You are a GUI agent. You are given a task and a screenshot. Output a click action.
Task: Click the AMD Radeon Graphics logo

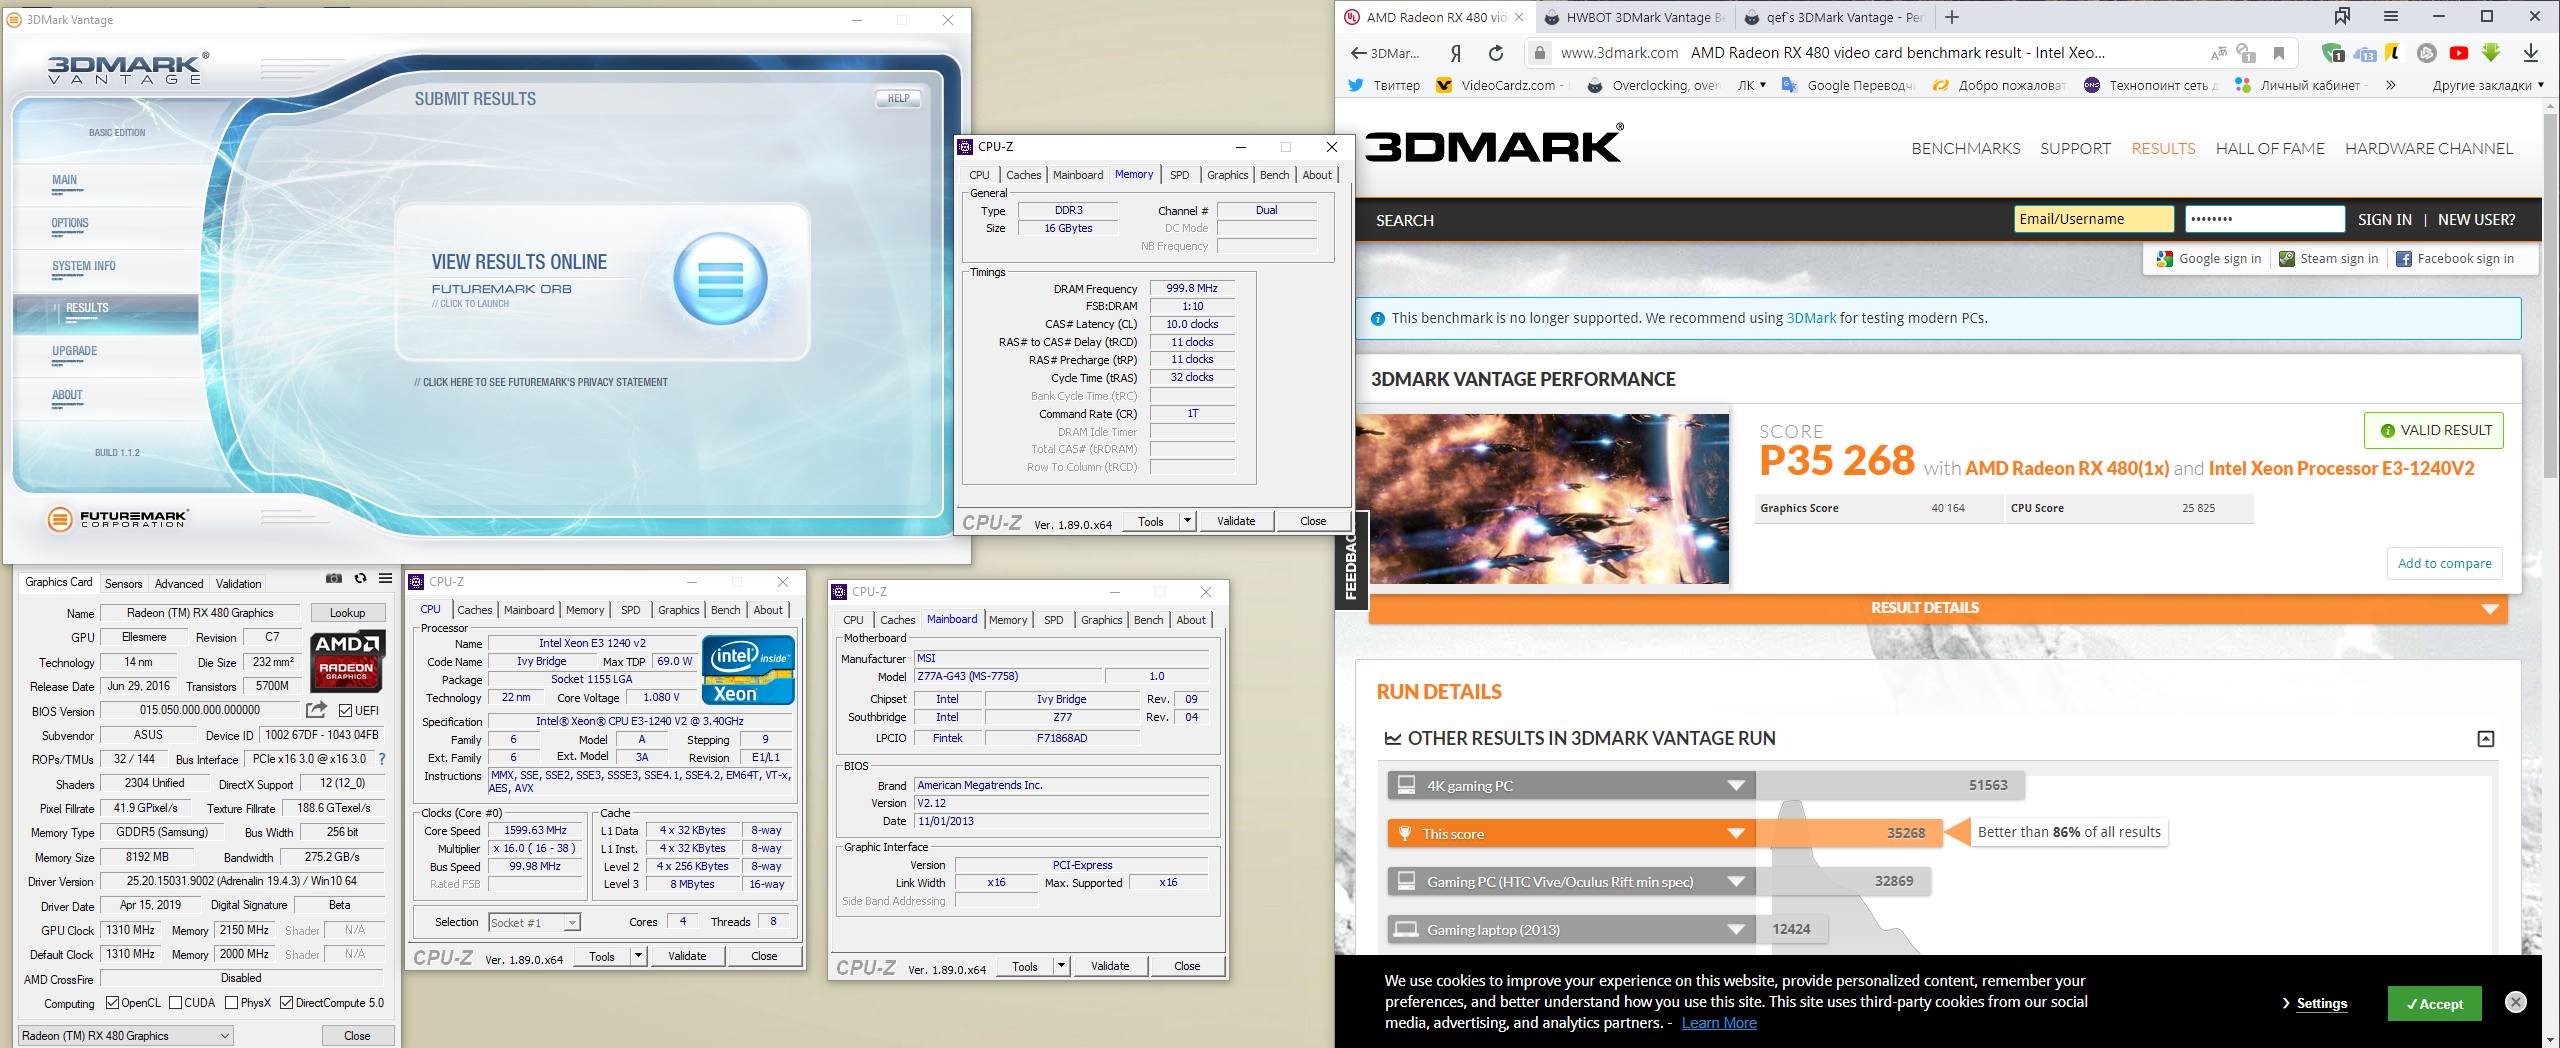tap(347, 660)
